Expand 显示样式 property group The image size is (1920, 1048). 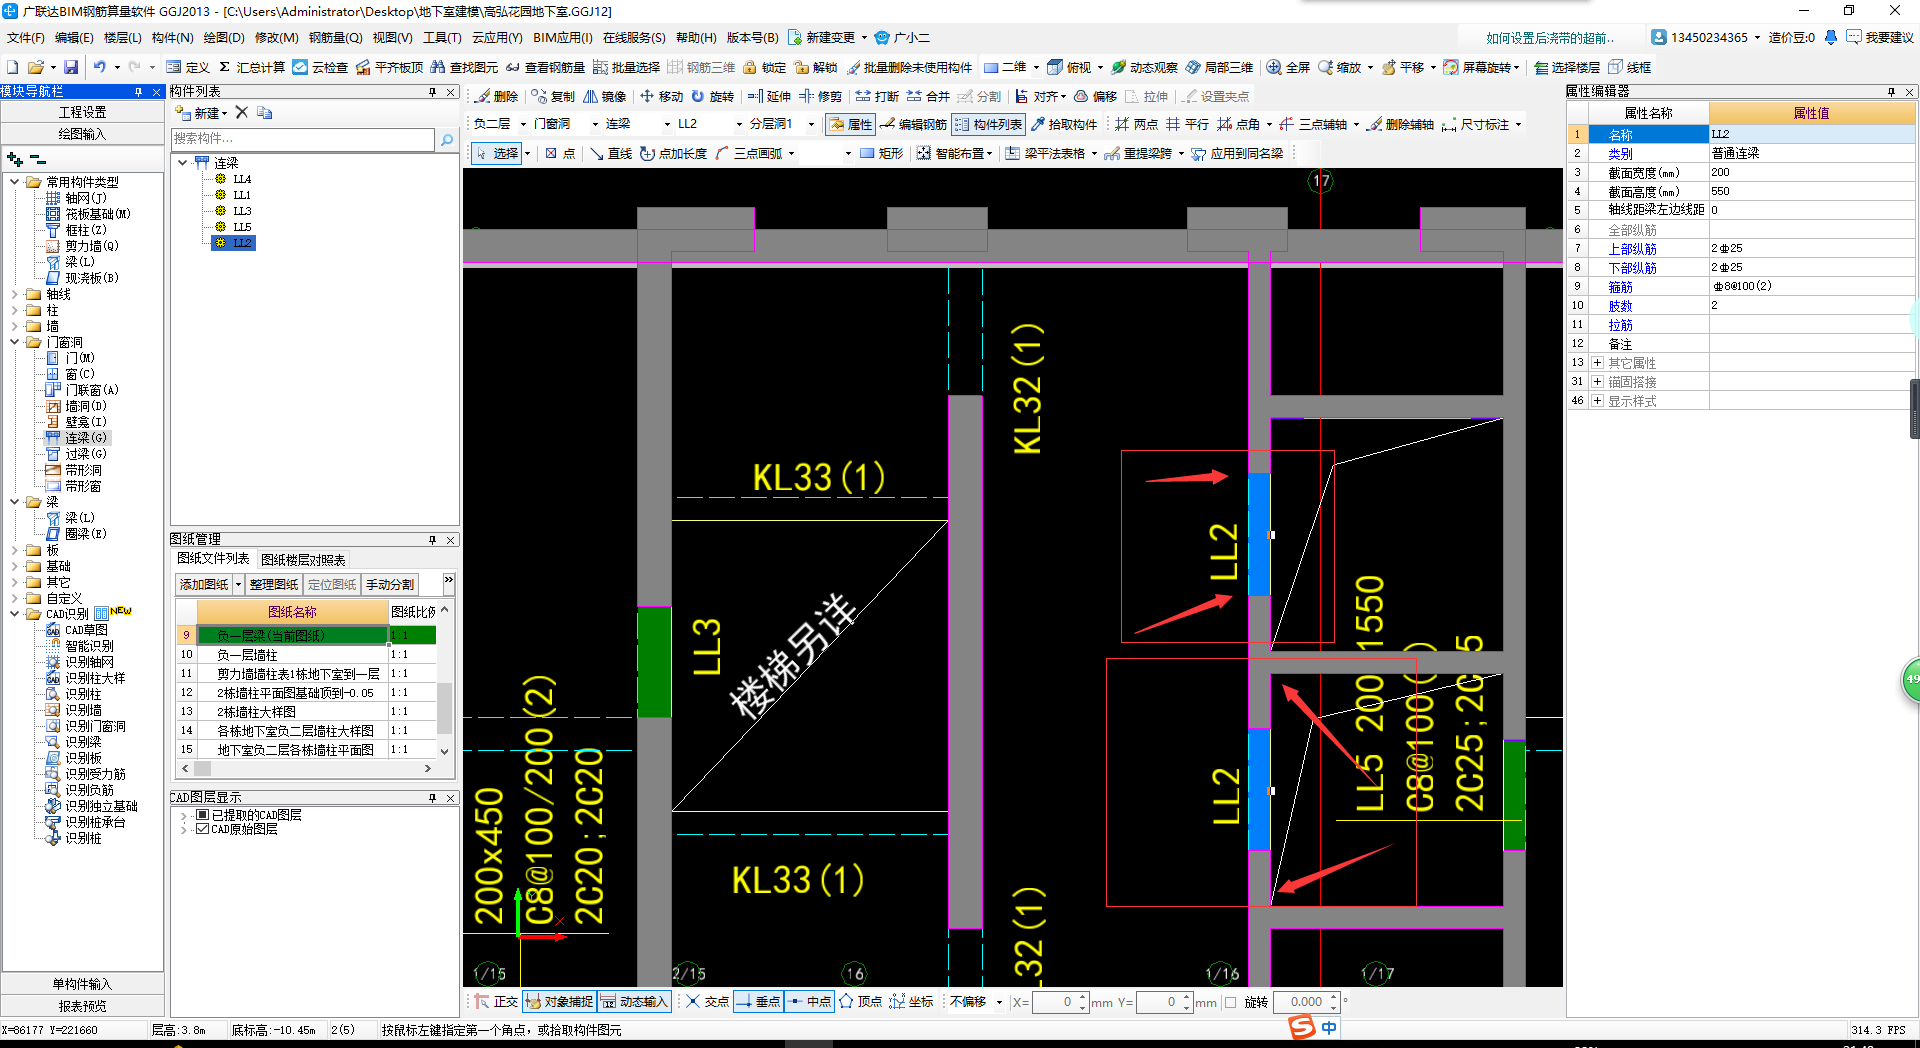pyautogui.click(x=1597, y=401)
